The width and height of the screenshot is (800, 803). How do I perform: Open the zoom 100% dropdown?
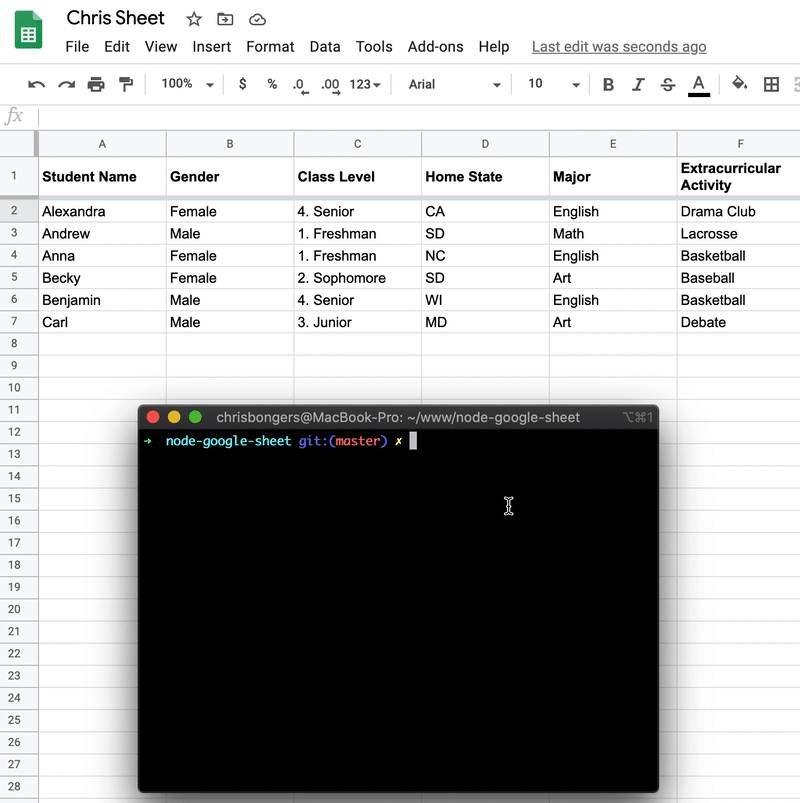click(187, 84)
